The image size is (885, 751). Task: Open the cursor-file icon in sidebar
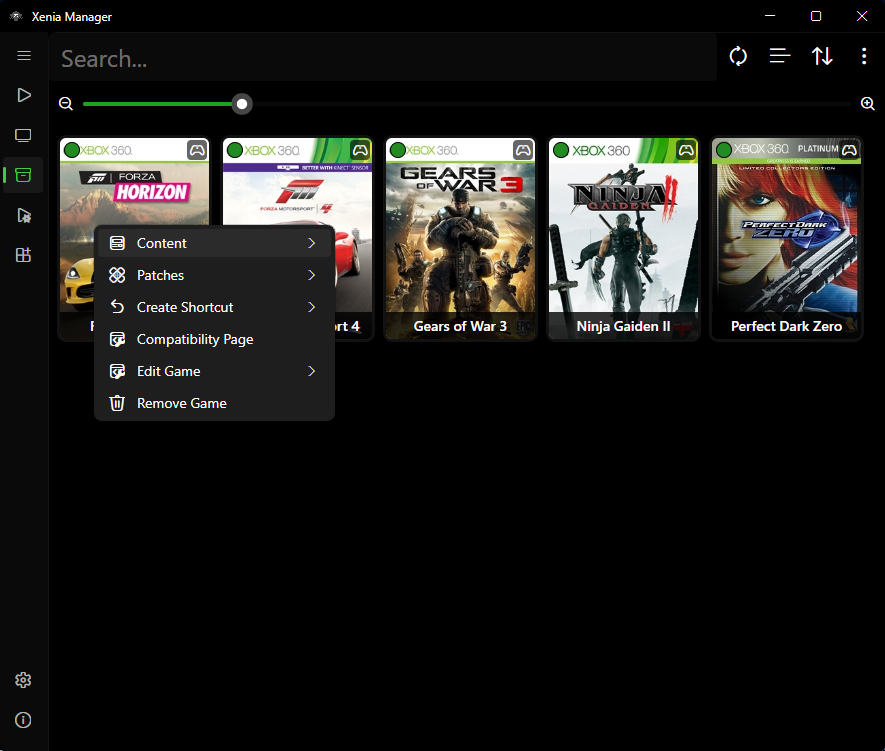click(24, 216)
